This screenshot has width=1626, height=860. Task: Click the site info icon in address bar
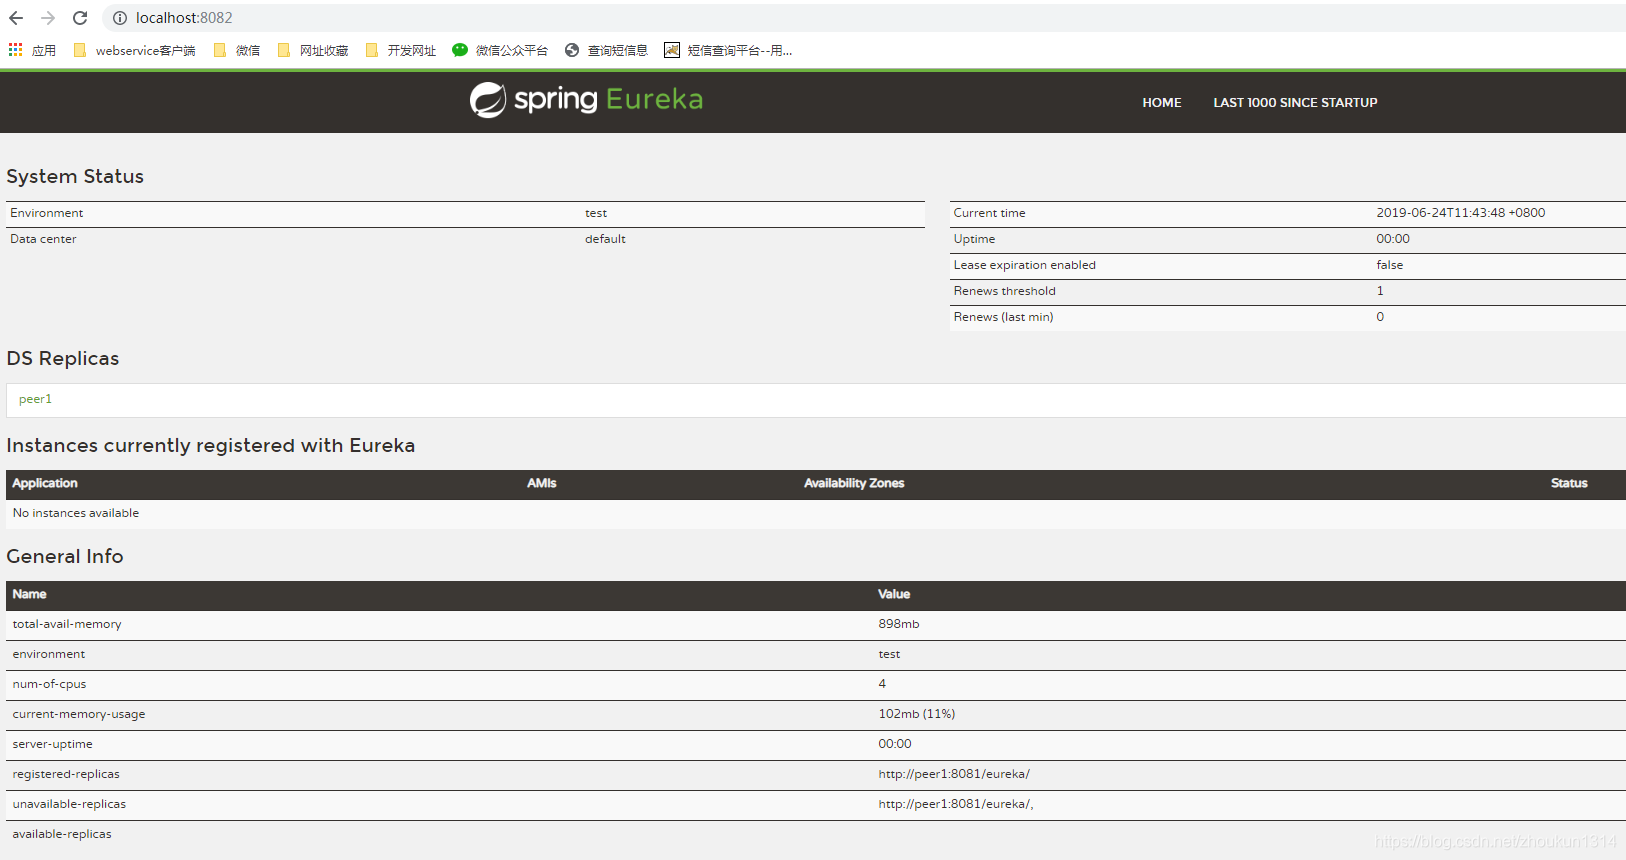pos(120,18)
